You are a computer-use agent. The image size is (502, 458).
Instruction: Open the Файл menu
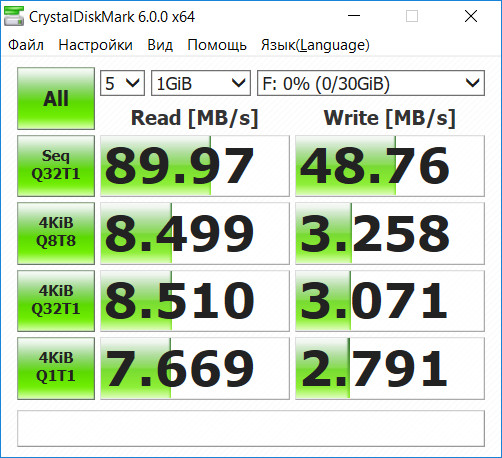tap(26, 45)
